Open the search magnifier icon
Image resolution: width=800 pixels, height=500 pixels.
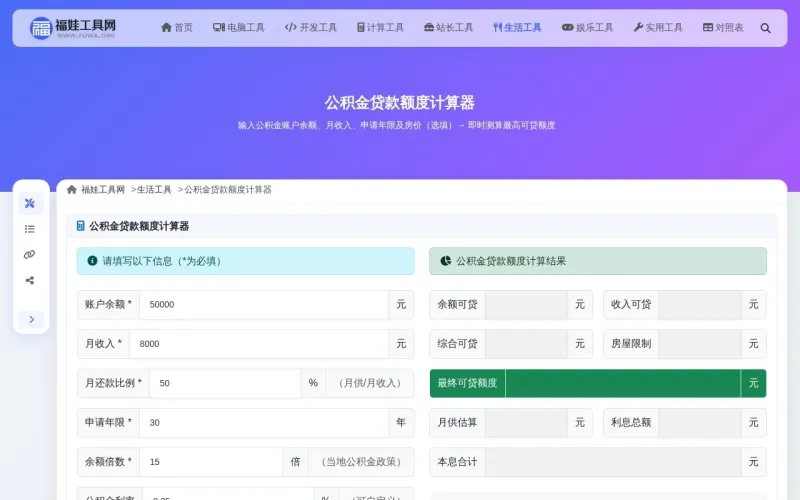point(765,28)
